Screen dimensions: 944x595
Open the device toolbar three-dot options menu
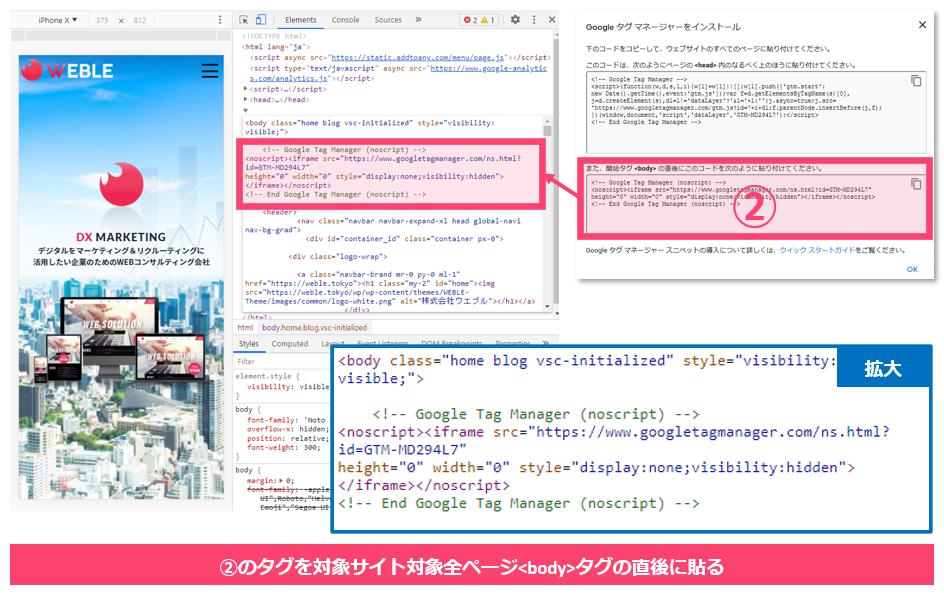pyautogui.click(x=220, y=20)
